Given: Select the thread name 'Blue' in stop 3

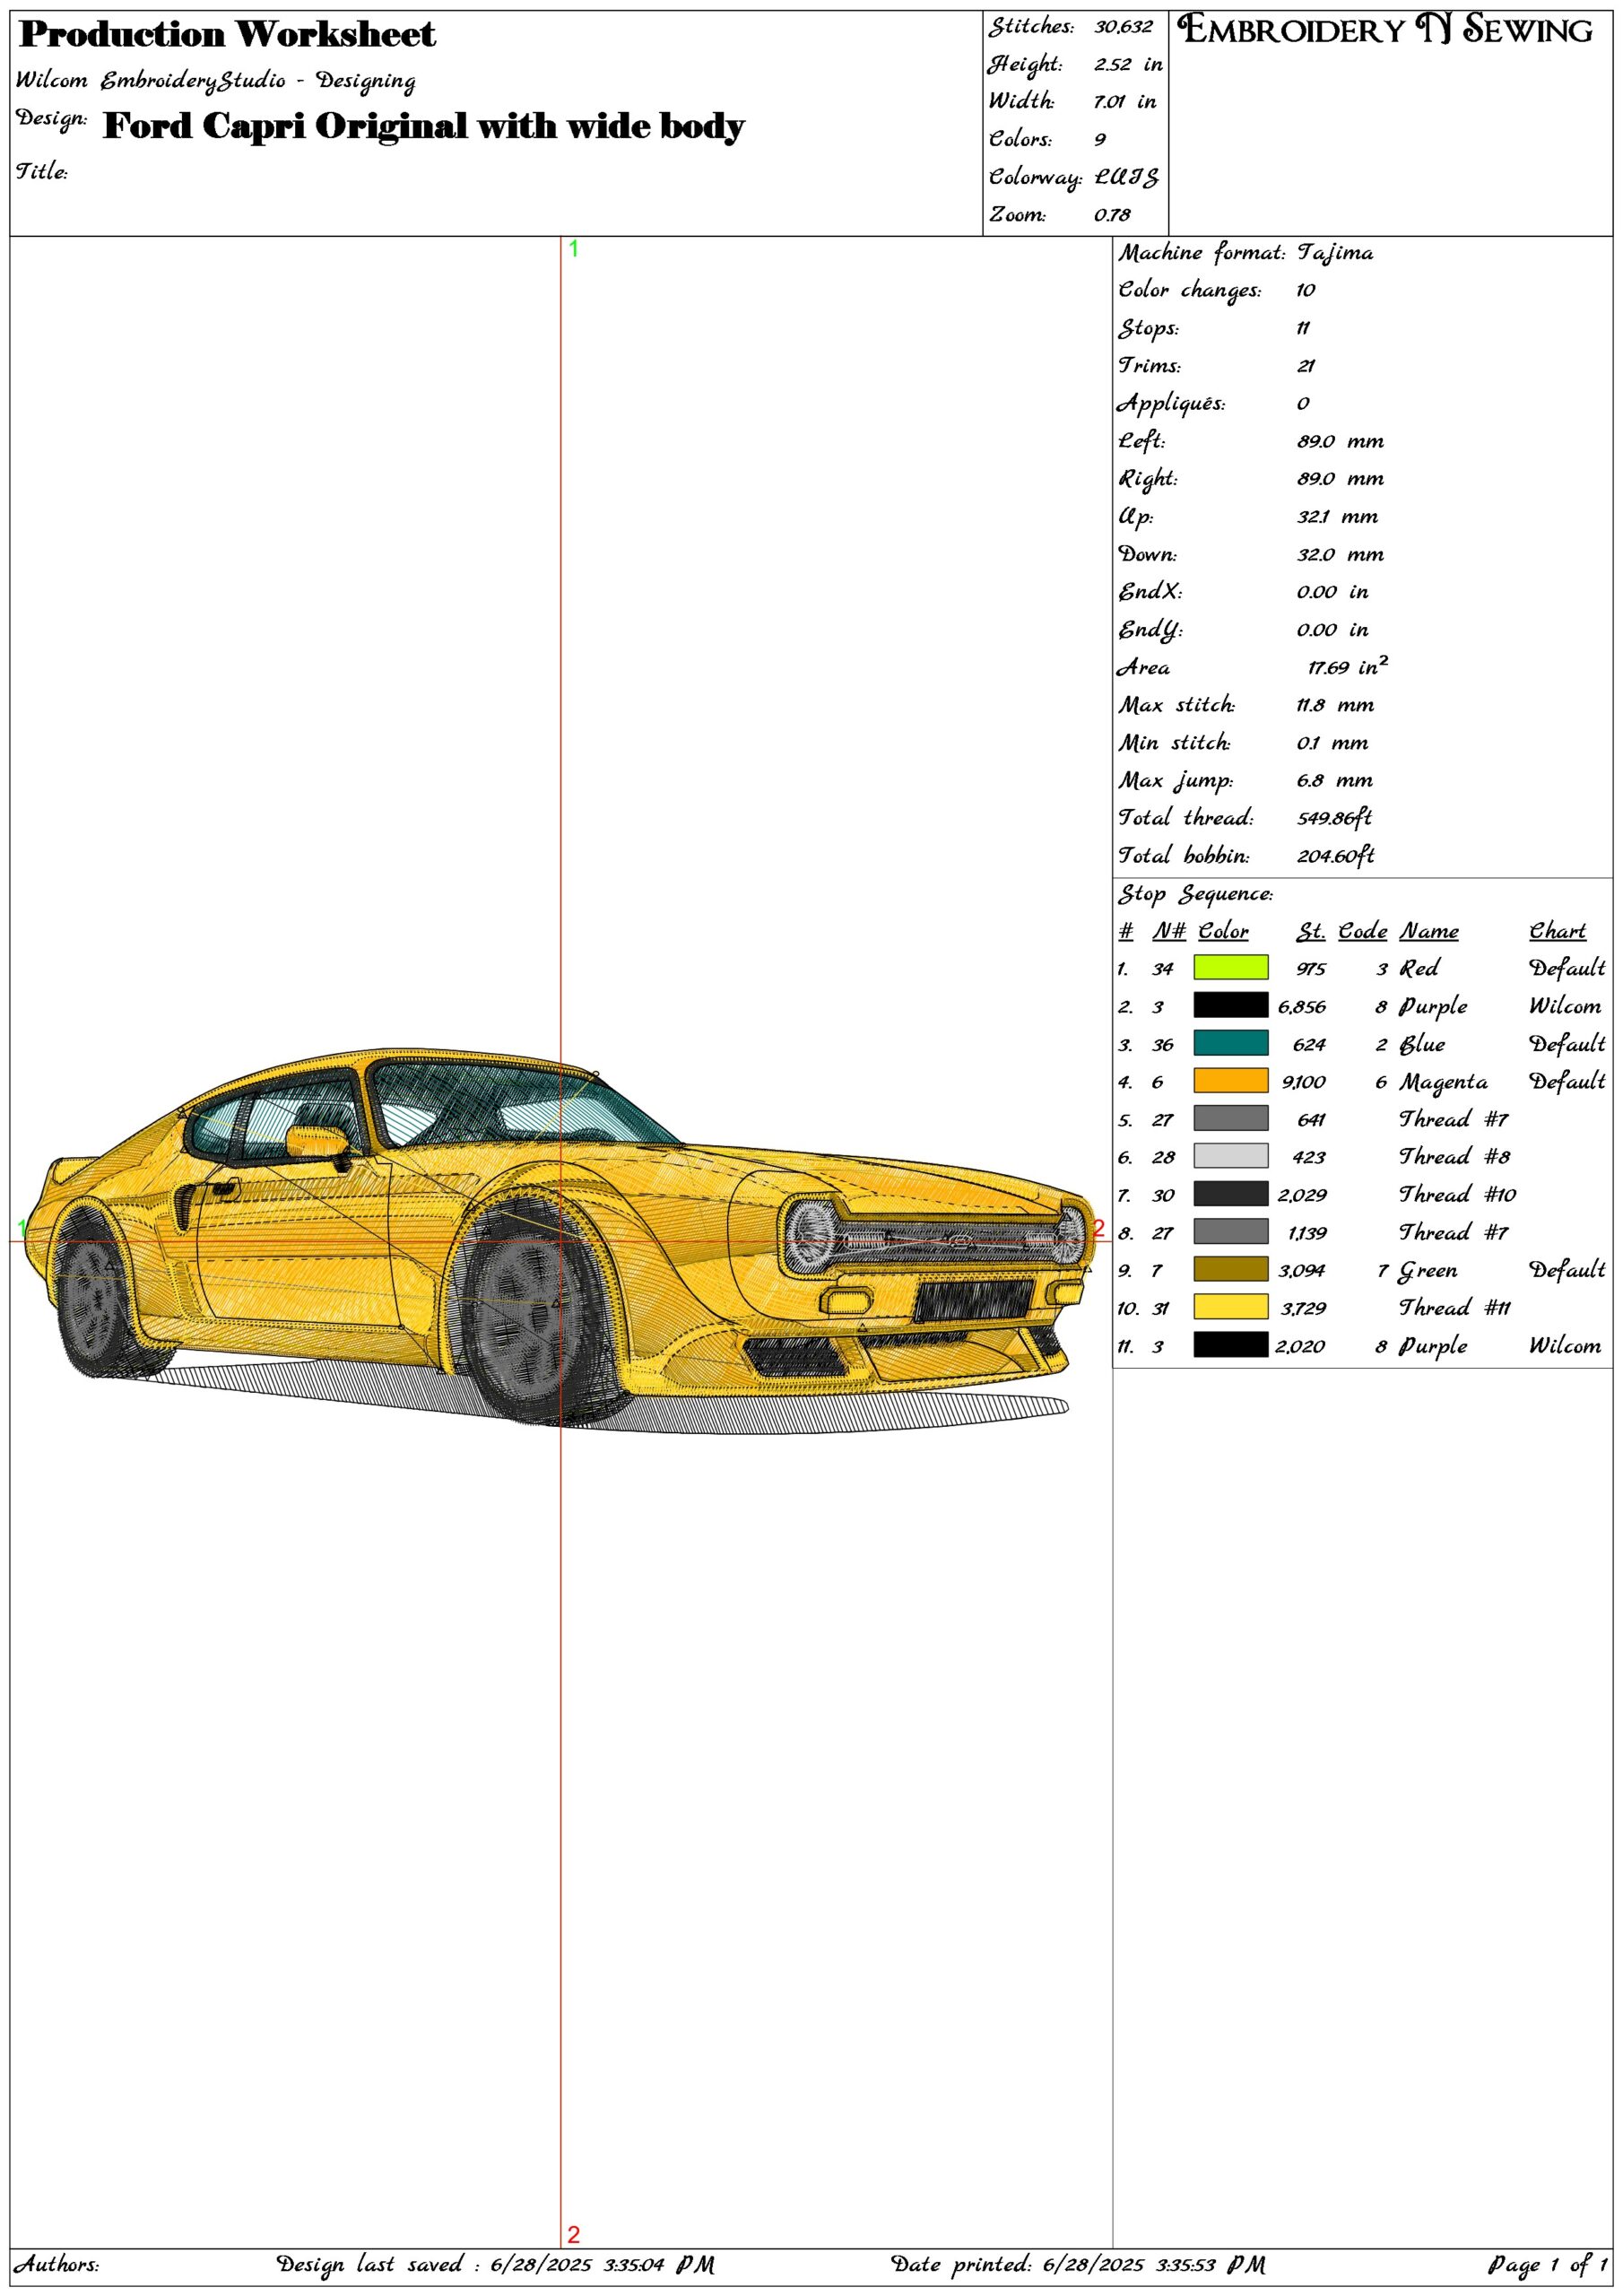Looking at the screenshot, I should (1422, 1044).
